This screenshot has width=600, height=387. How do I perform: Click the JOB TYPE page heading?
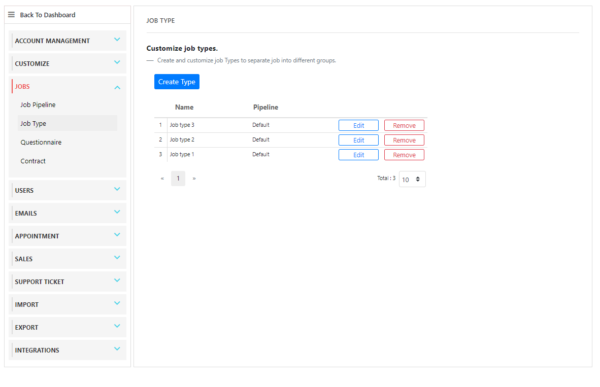pos(161,21)
